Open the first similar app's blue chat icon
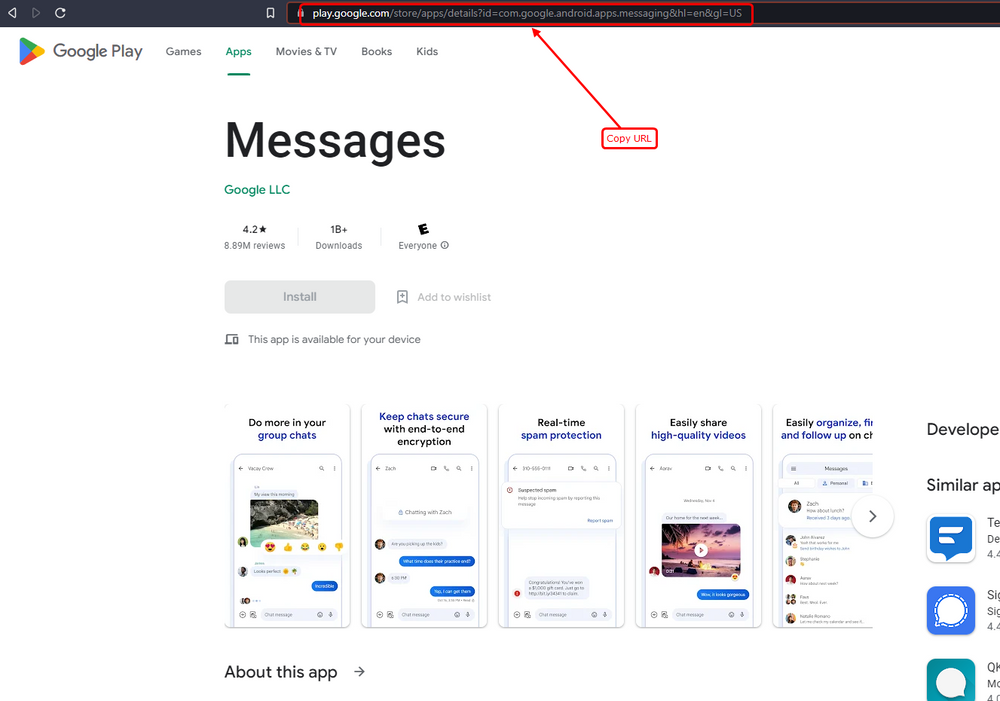The width and height of the screenshot is (1000, 701). click(951, 538)
